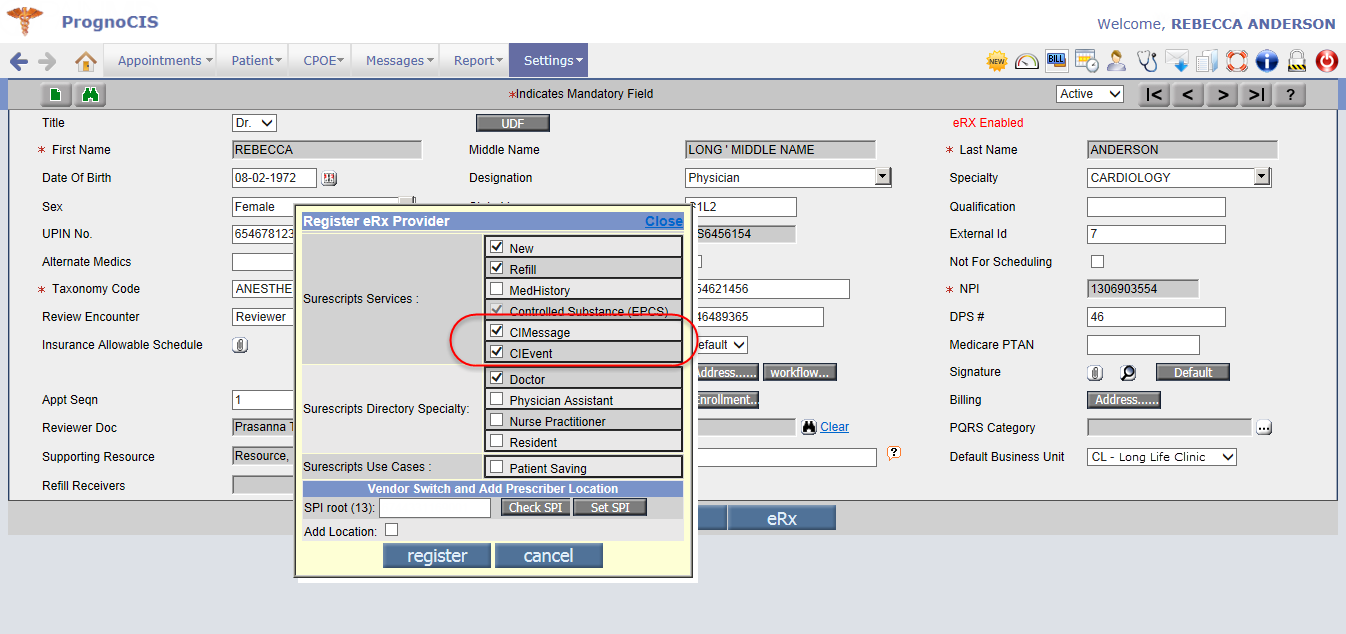The width and height of the screenshot is (1346, 634).
Task: Click the UDF button
Action: tap(512, 123)
